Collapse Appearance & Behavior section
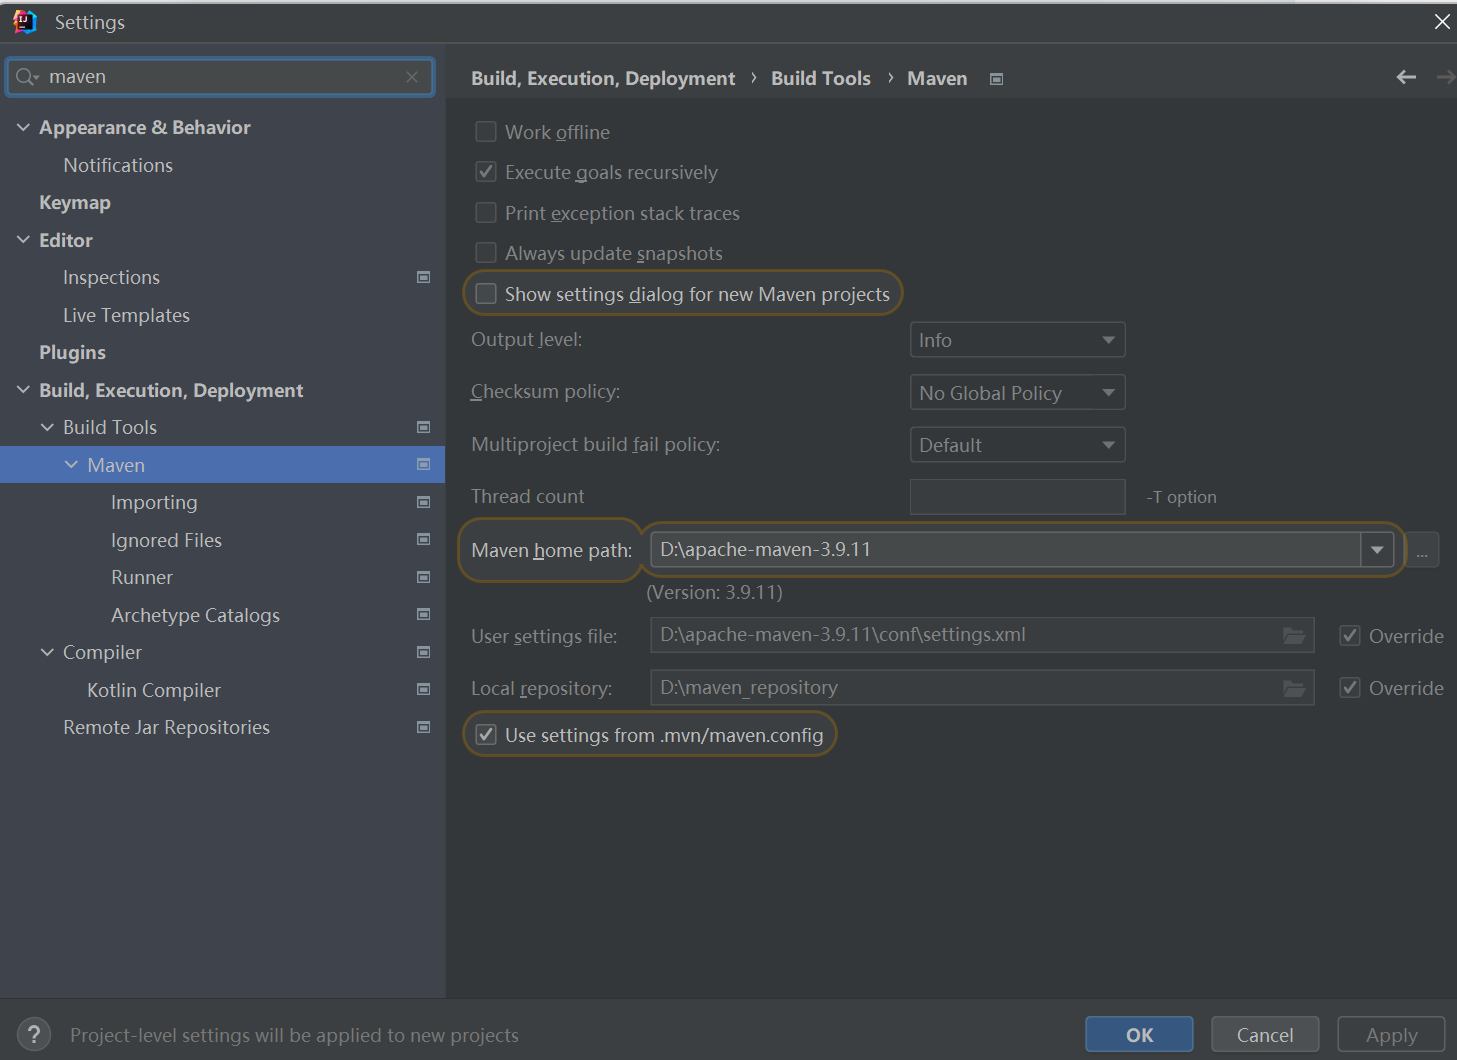Screen dimensions: 1457x1060 (x=23, y=127)
